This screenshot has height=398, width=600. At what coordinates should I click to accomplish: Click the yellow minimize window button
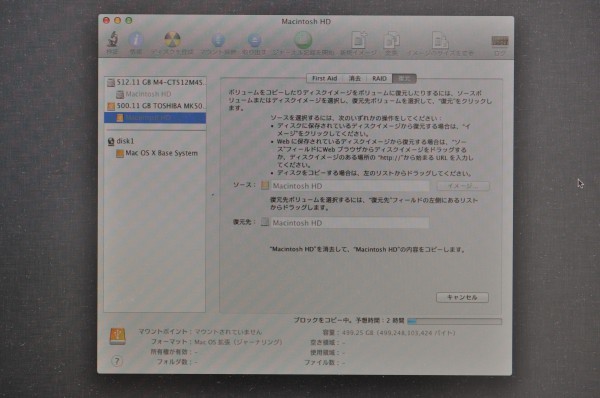117,21
